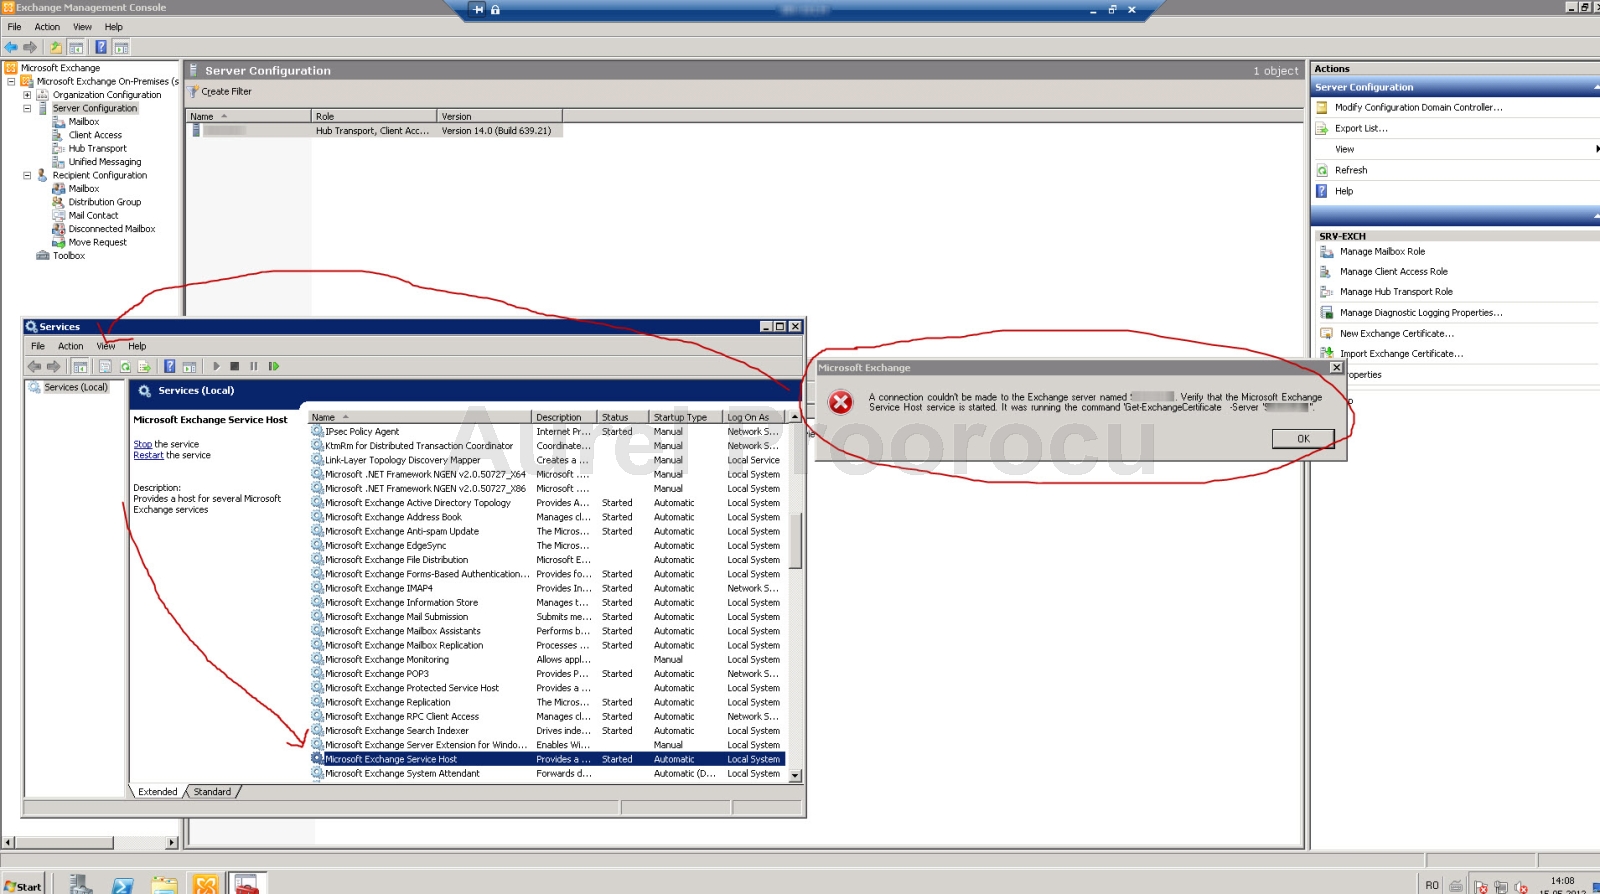This screenshot has width=1600, height=894.
Task: Select Unified Messaging tree item
Action: coord(104,162)
